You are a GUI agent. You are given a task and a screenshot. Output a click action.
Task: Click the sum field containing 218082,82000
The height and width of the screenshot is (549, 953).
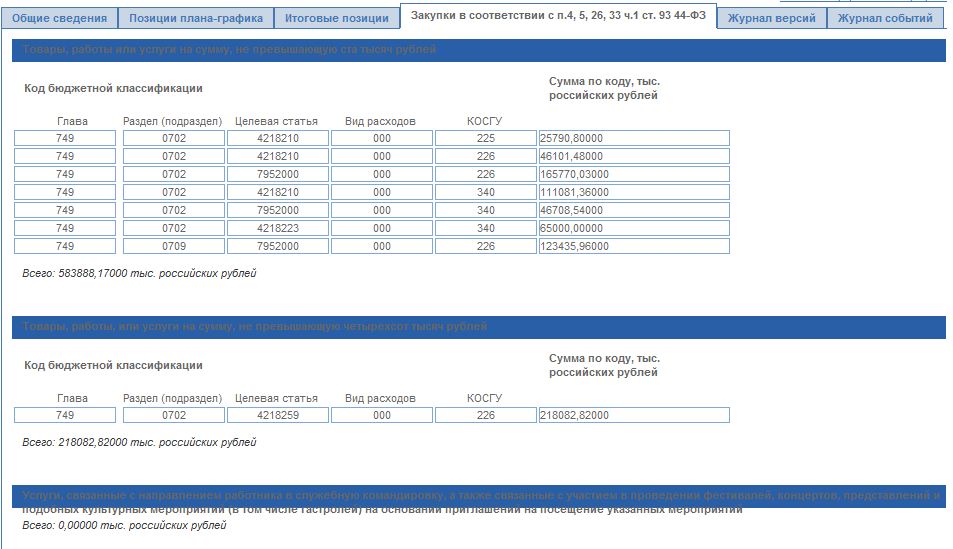tap(634, 415)
